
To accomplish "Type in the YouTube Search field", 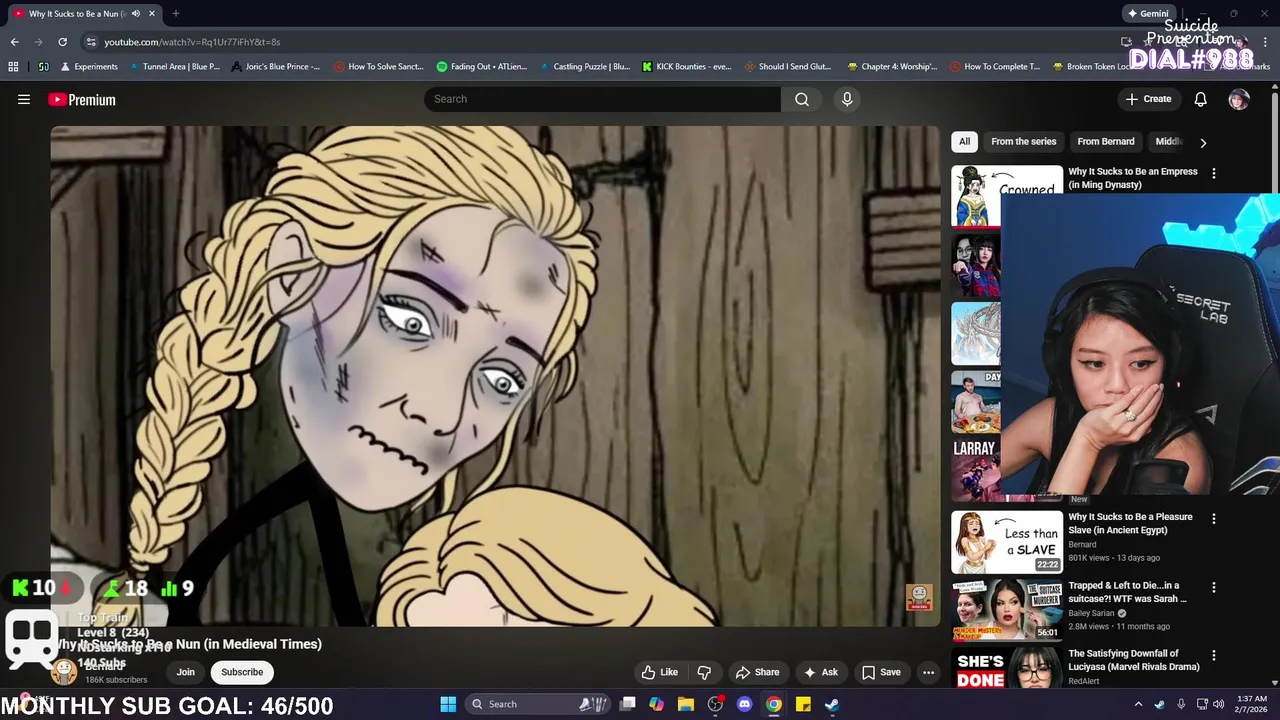I will pos(602,99).
